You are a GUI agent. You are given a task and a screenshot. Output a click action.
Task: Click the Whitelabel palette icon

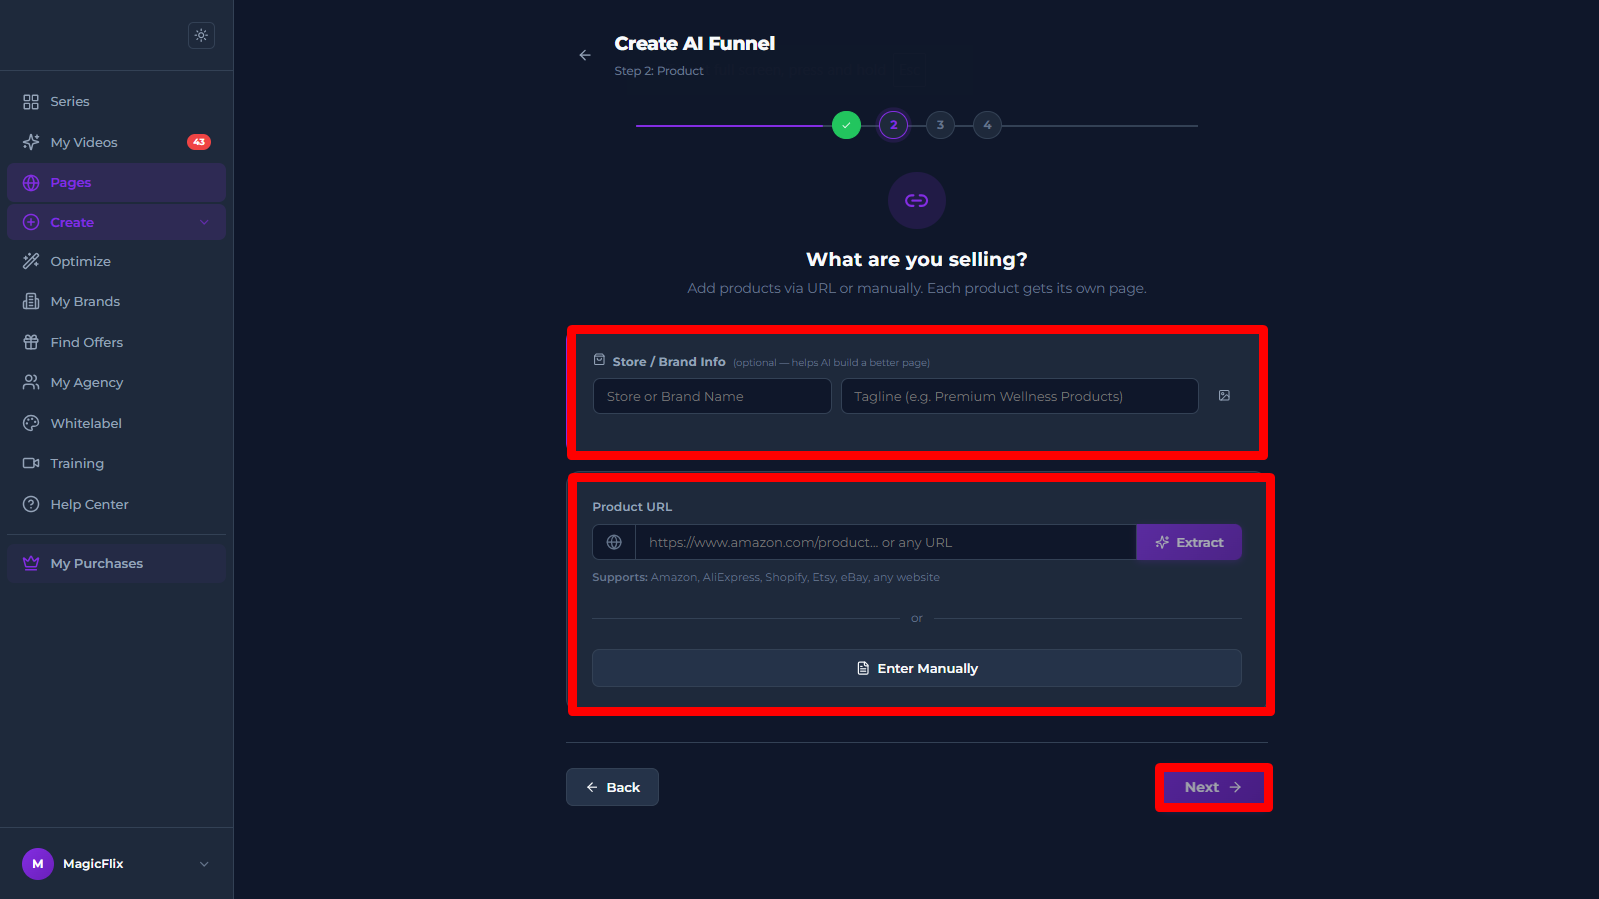tap(31, 423)
